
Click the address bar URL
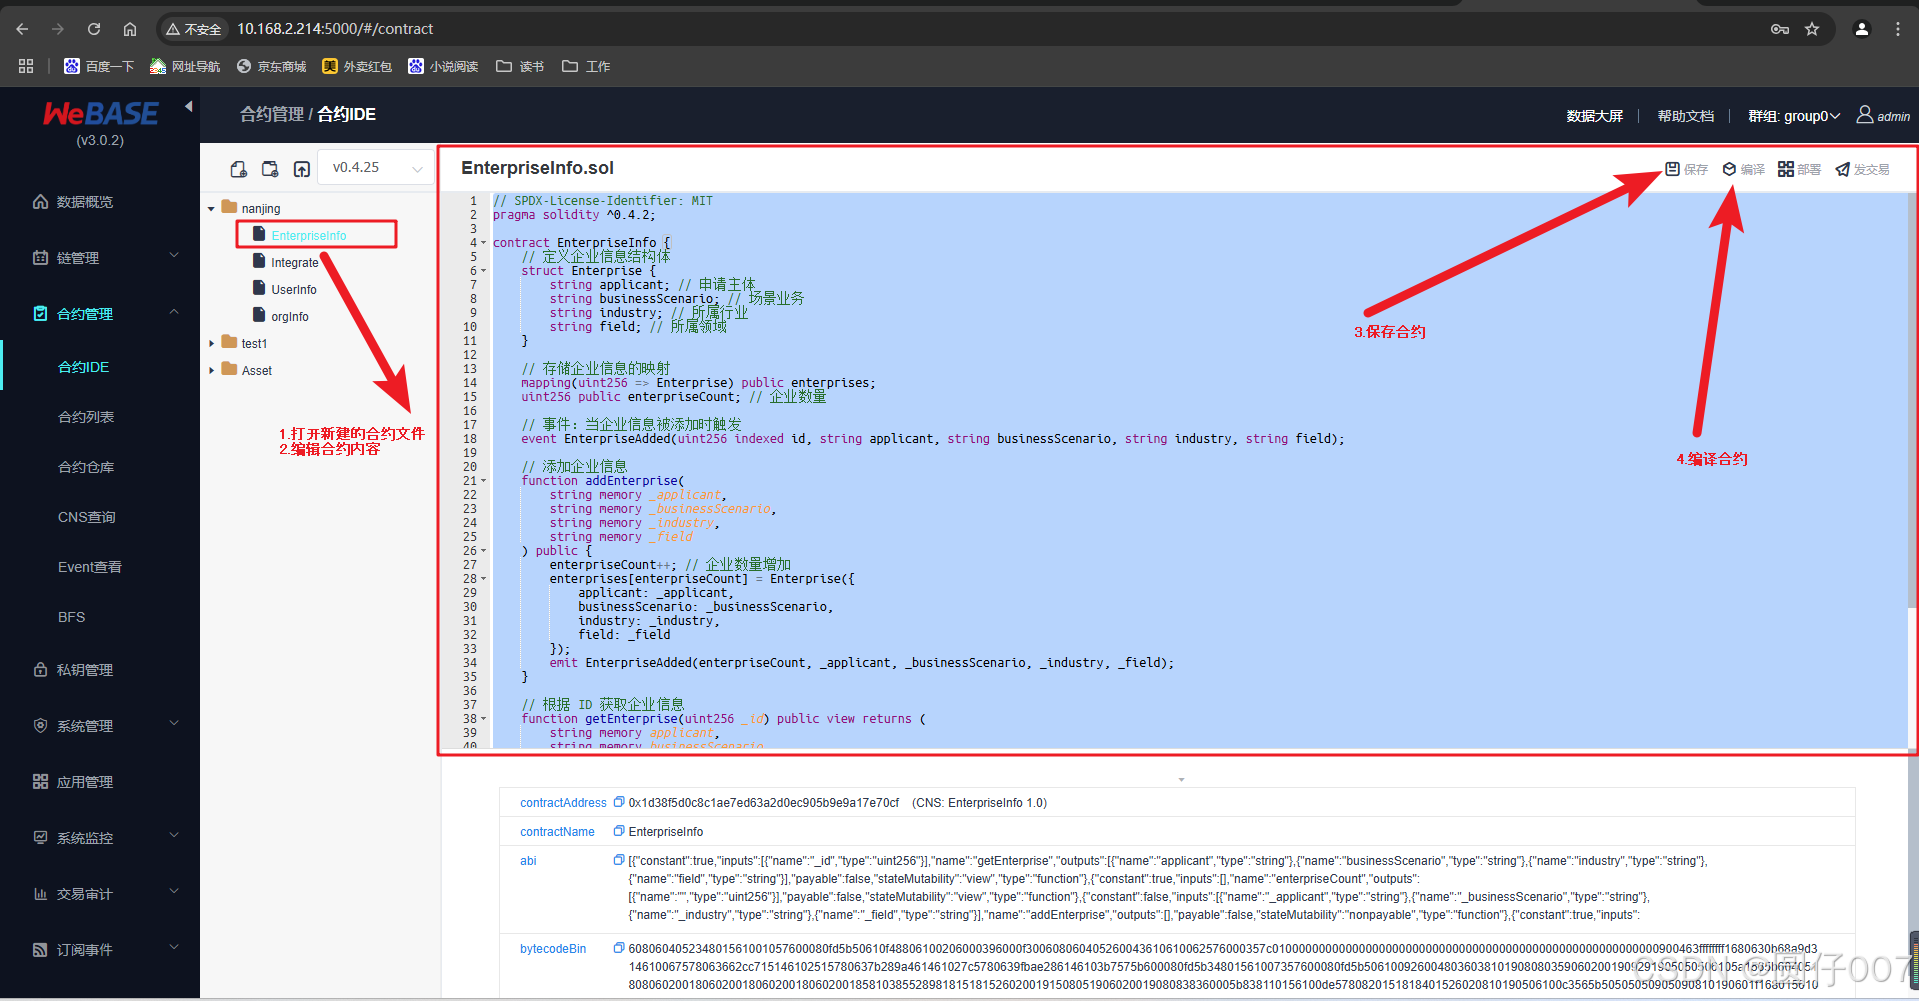(335, 29)
